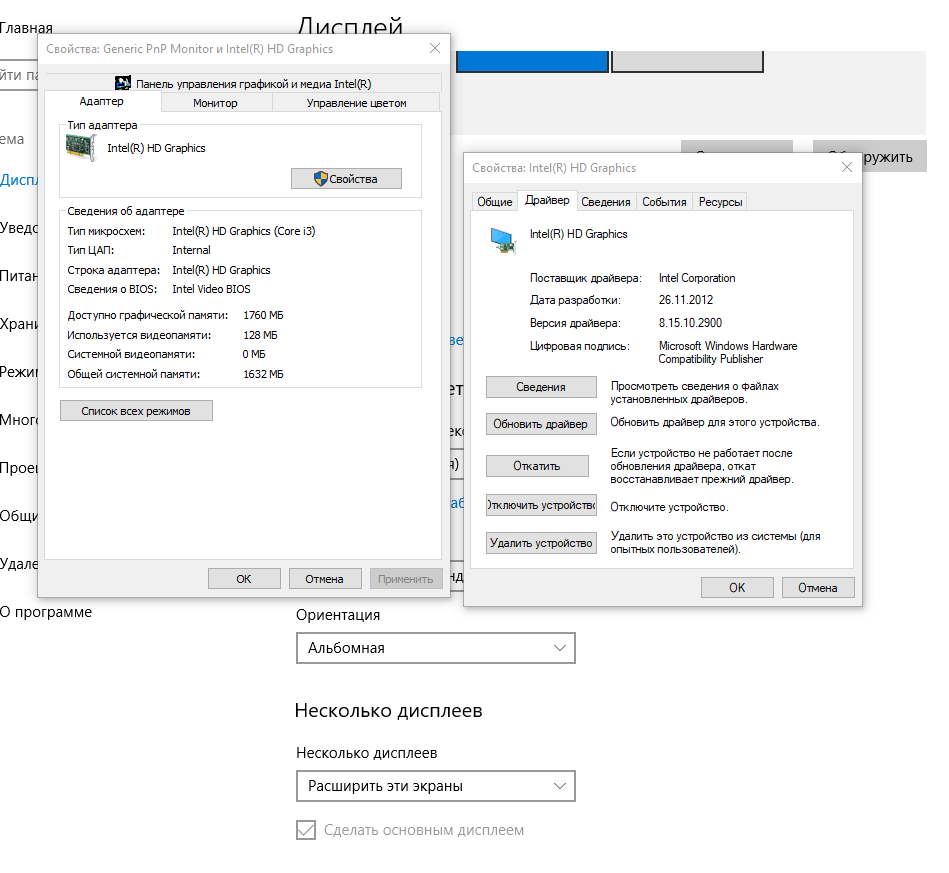The height and width of the screenshot is (873, 949).
Task: Open the Панель управления графикой и медиа Intel(R) tab
Action: pyautogui.click(x=243, y=84)
